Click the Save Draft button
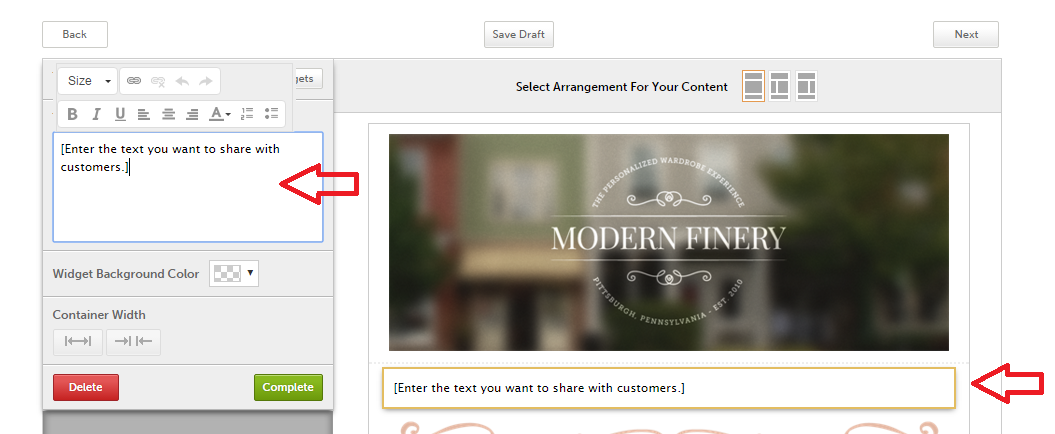Screen dimensions: 1055x434 (519, 34)
